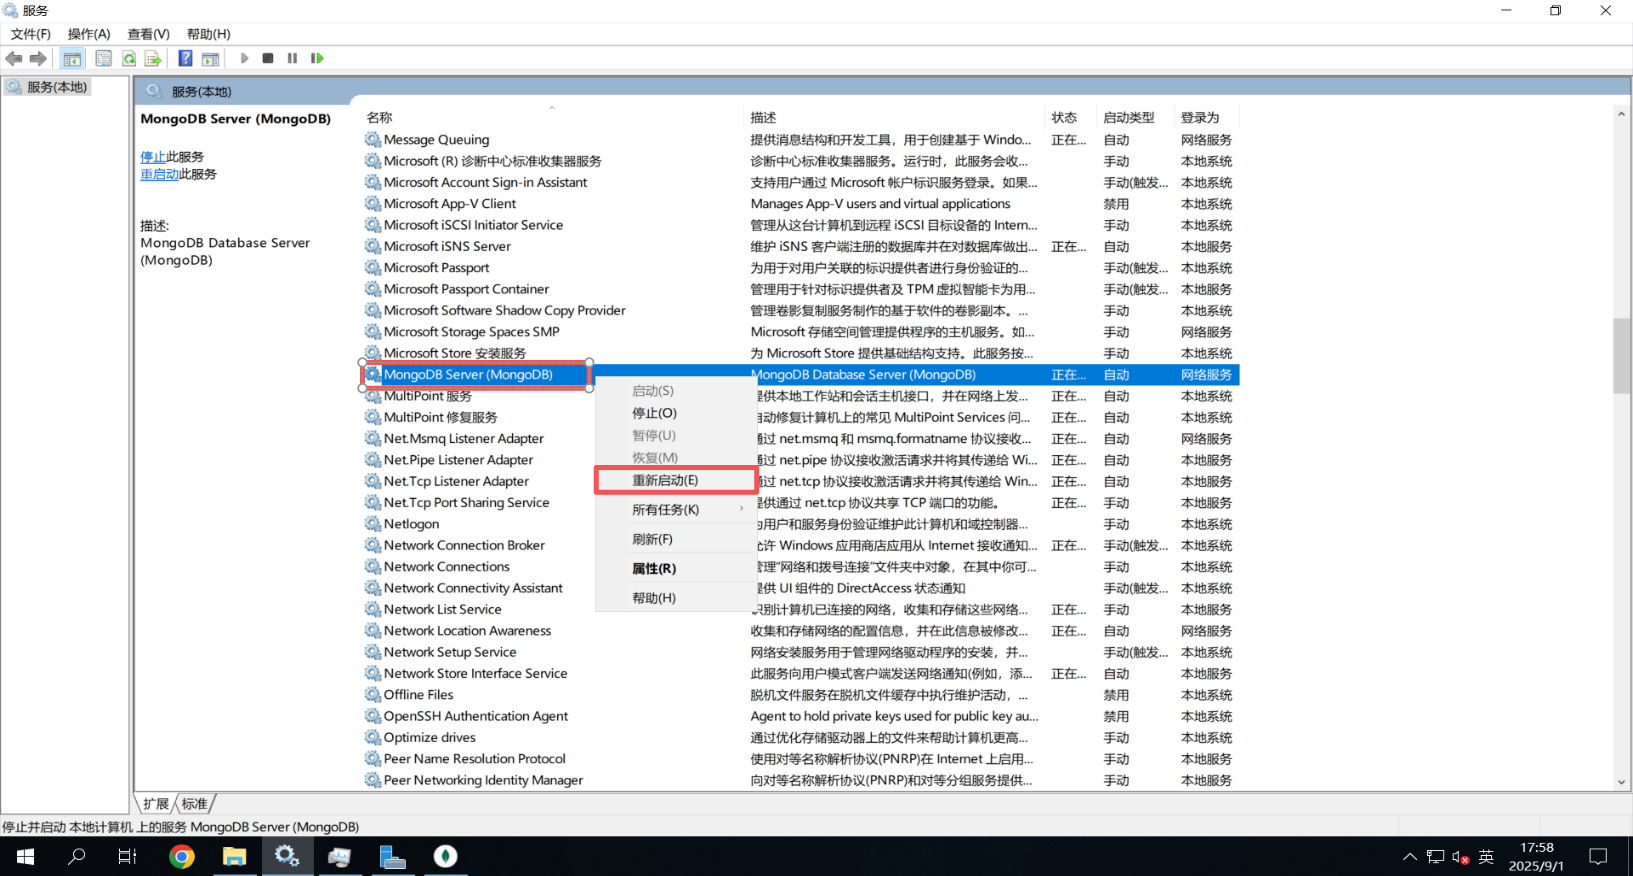Click the Back arrow in the toolbar
Image resolution: width=1633 pixels, height=876 pixels.
14,58
